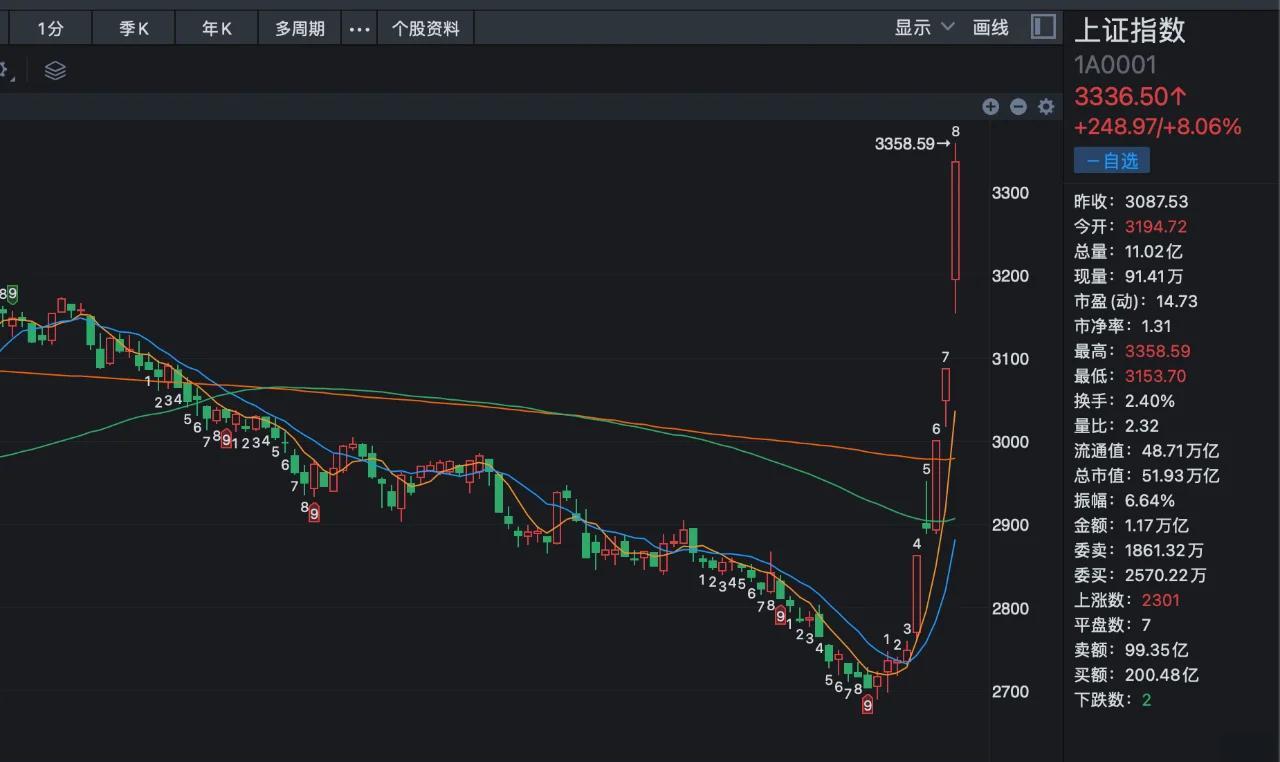1280x762 pixels.
Task: Click the layers stack icon
Action: pyautogui.click(x=55, y=71)
